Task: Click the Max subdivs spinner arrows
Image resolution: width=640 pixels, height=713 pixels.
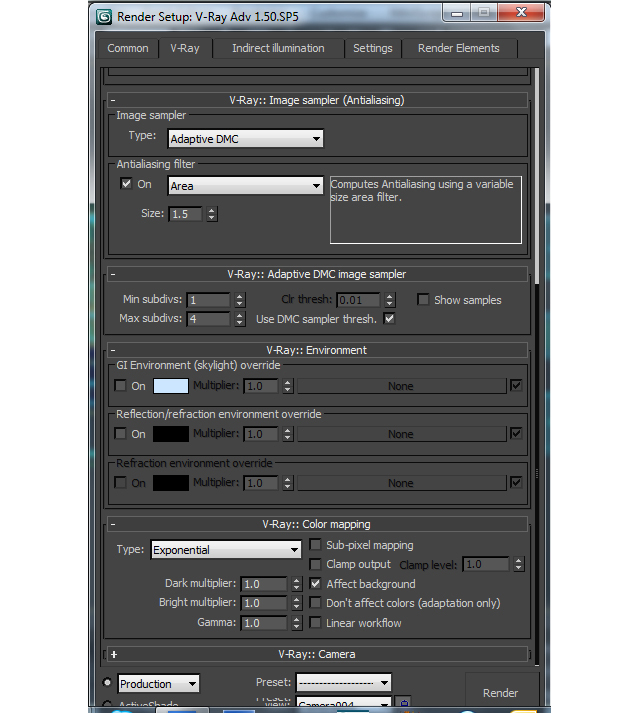Action: (x=240, y=319)
